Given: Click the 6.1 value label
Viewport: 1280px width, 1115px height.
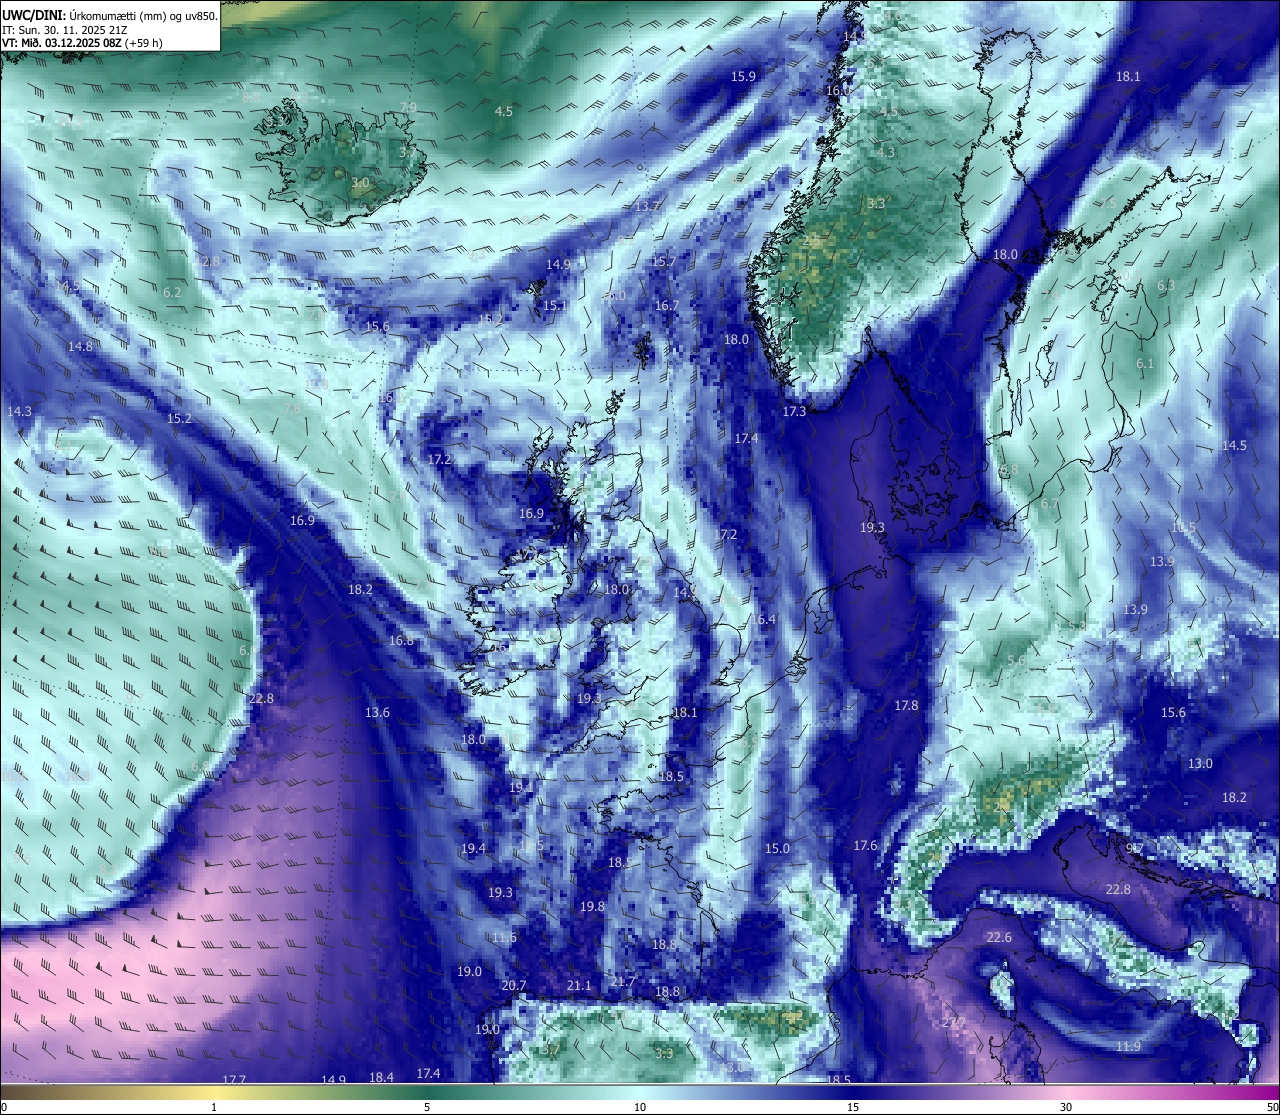Looking at the screenshot, I should click(1145, 363).
